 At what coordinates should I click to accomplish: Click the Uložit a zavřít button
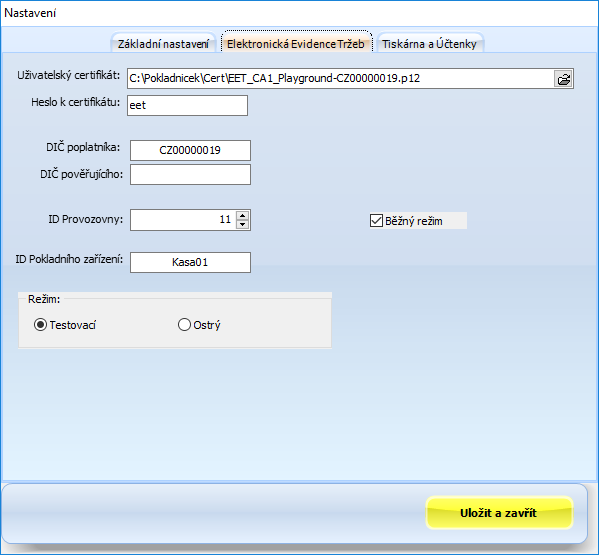[499, 513]
